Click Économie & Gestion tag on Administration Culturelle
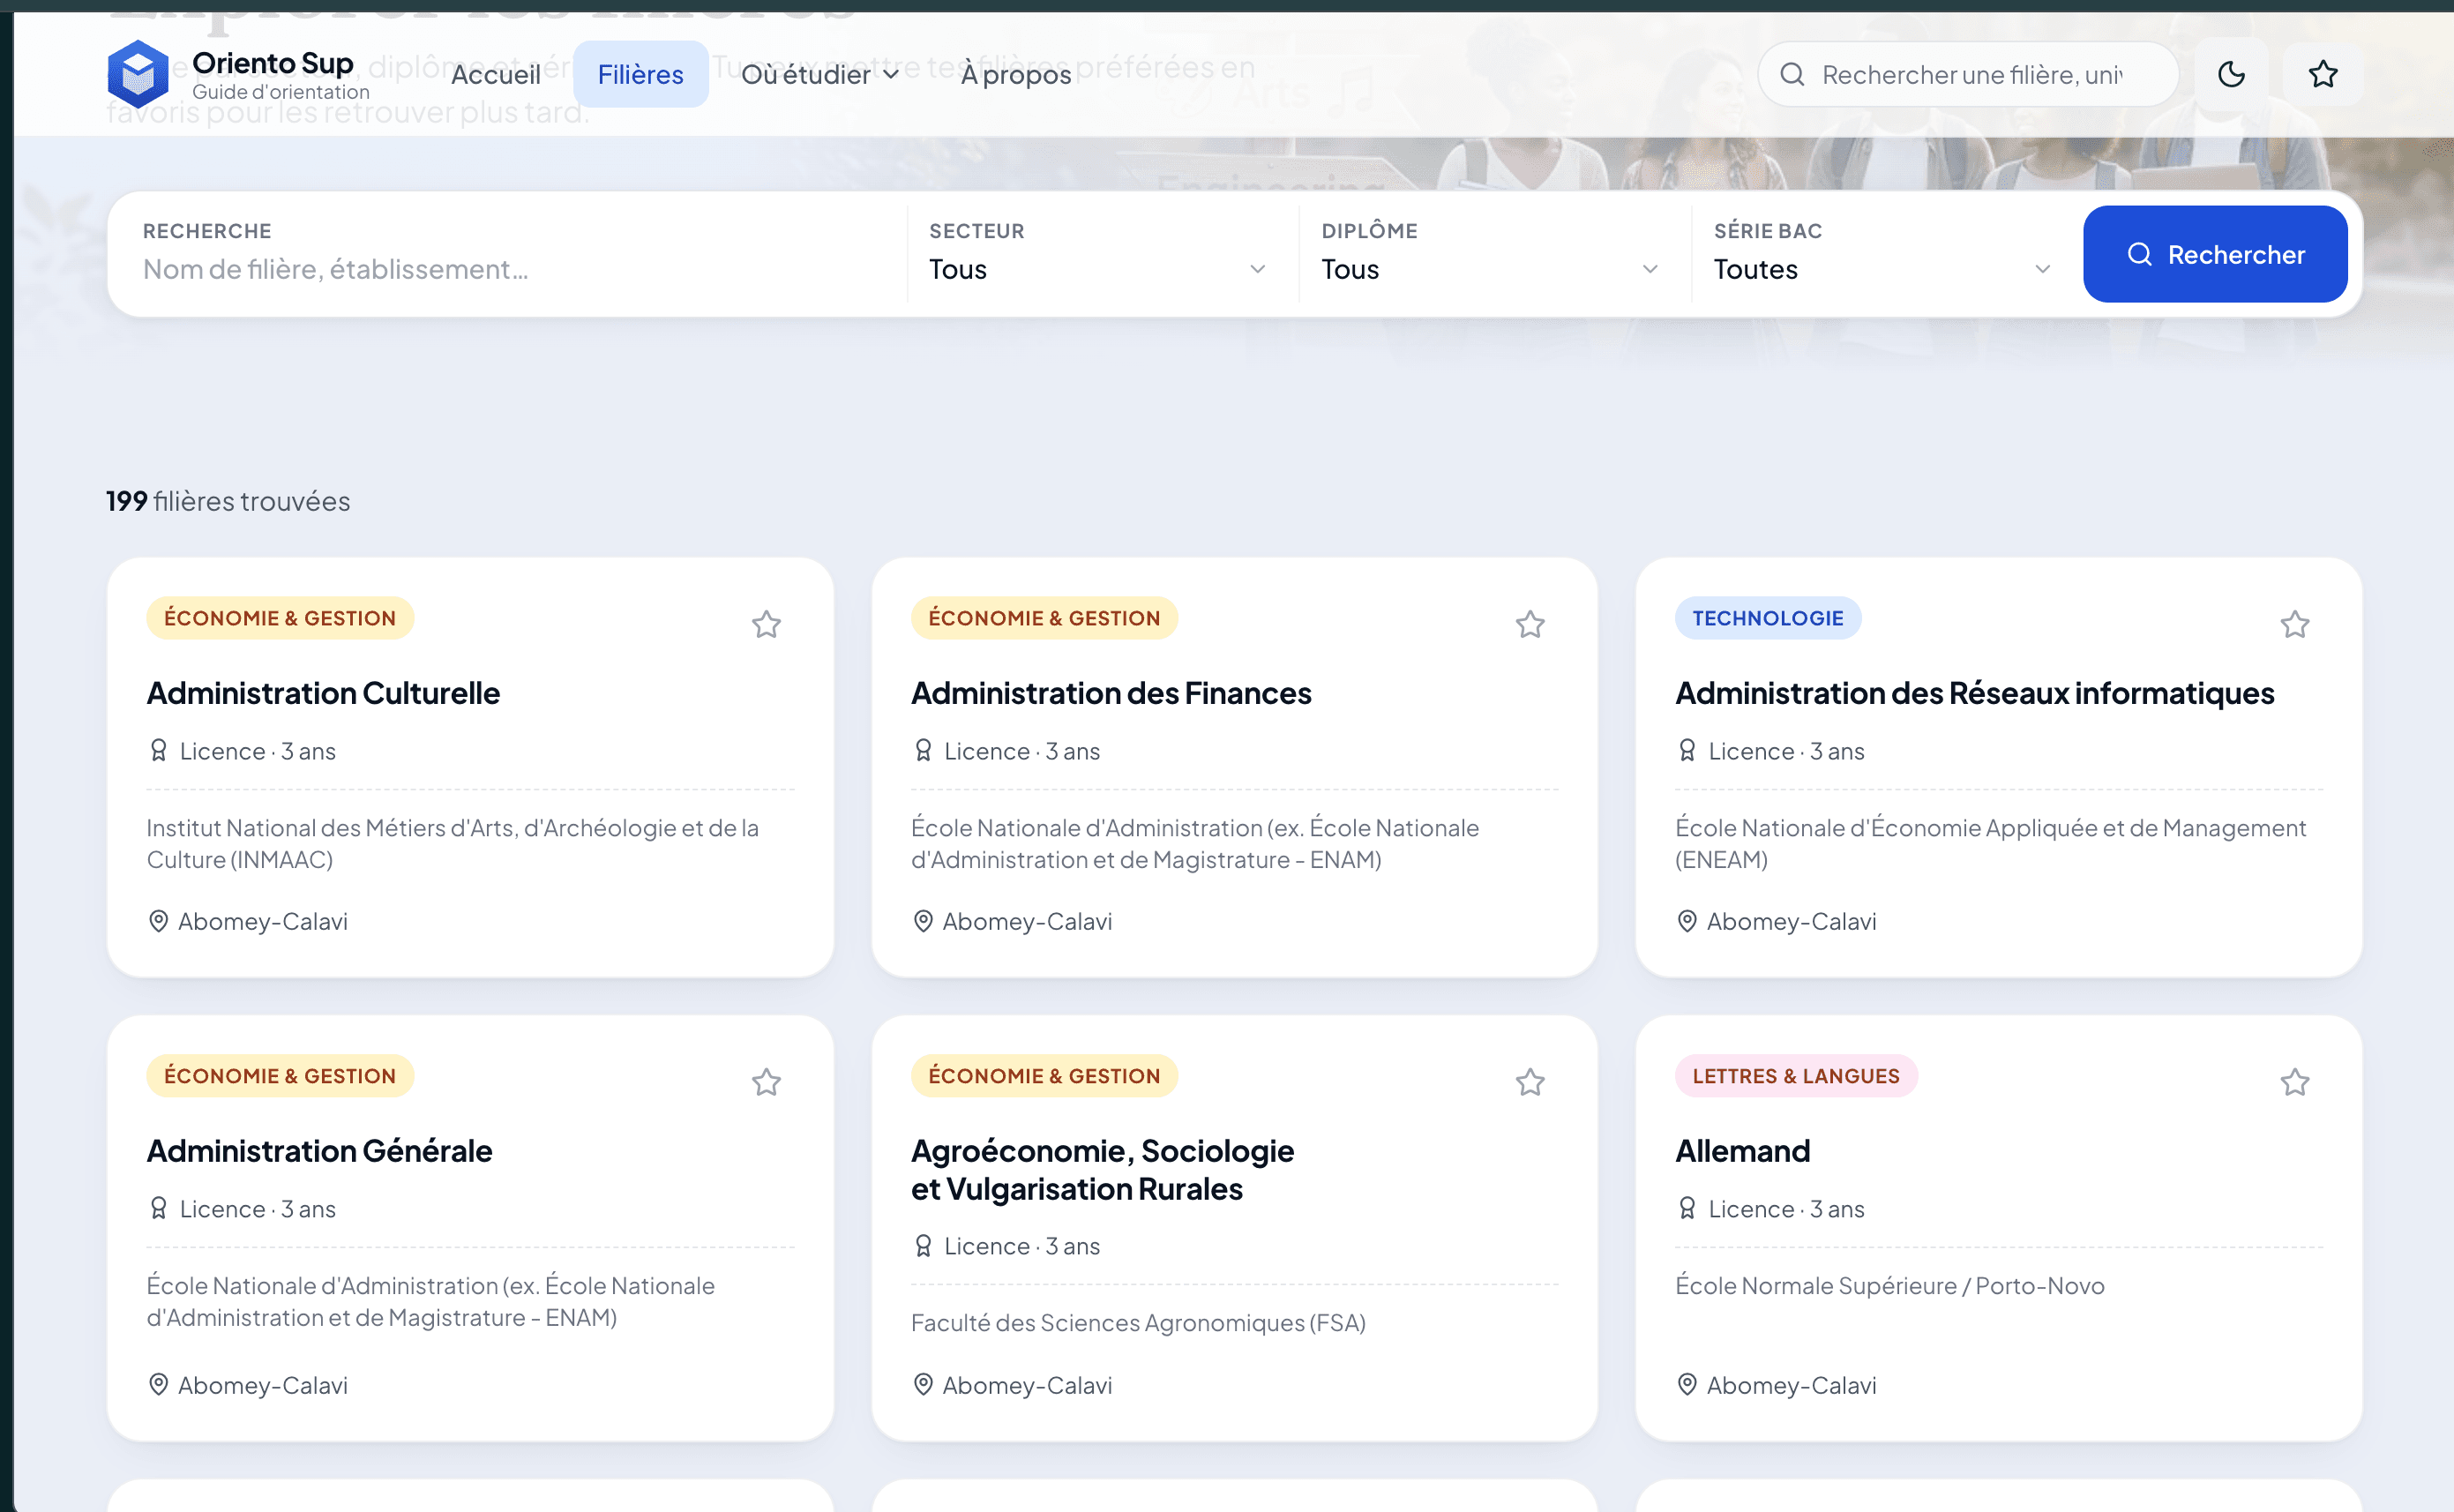Viewport: 2454px width, 1512px height. pyautogui.click(x=280, y=618)
